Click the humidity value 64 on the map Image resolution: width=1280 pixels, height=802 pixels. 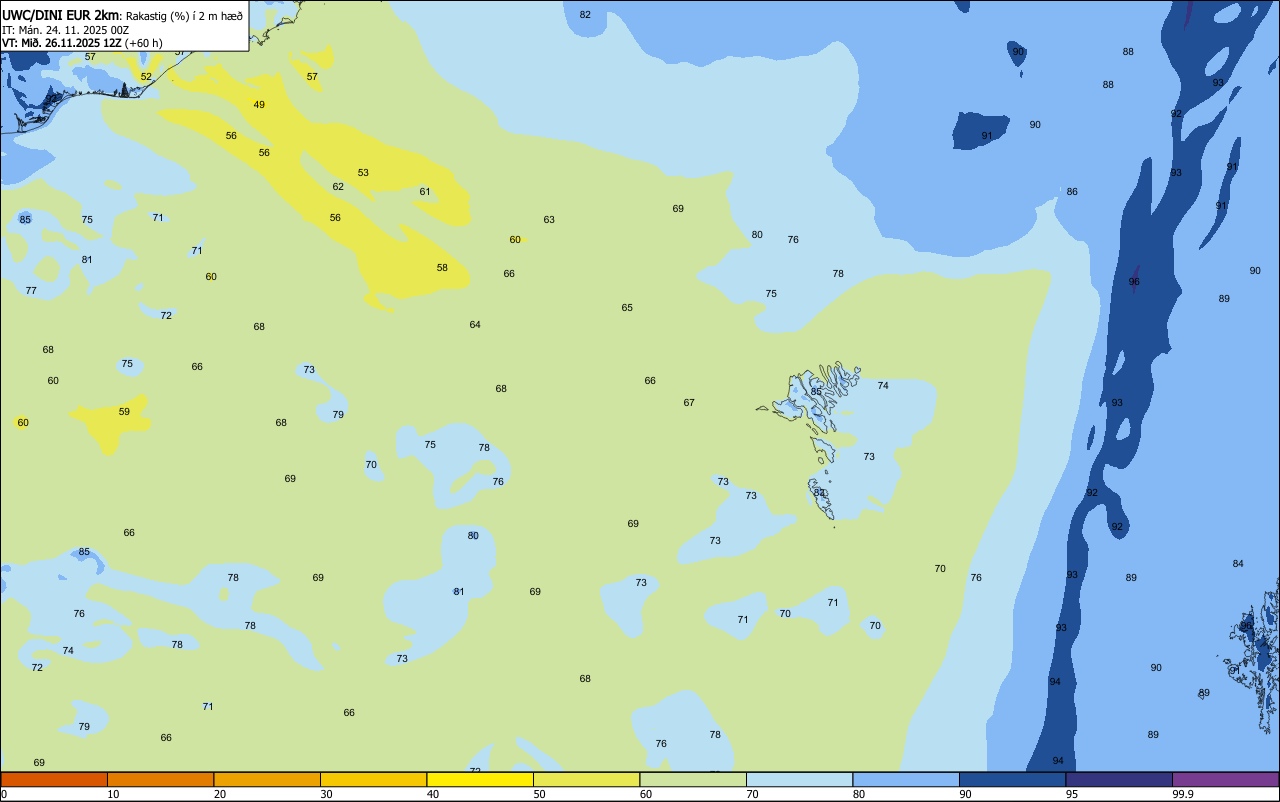click(475, 325)
